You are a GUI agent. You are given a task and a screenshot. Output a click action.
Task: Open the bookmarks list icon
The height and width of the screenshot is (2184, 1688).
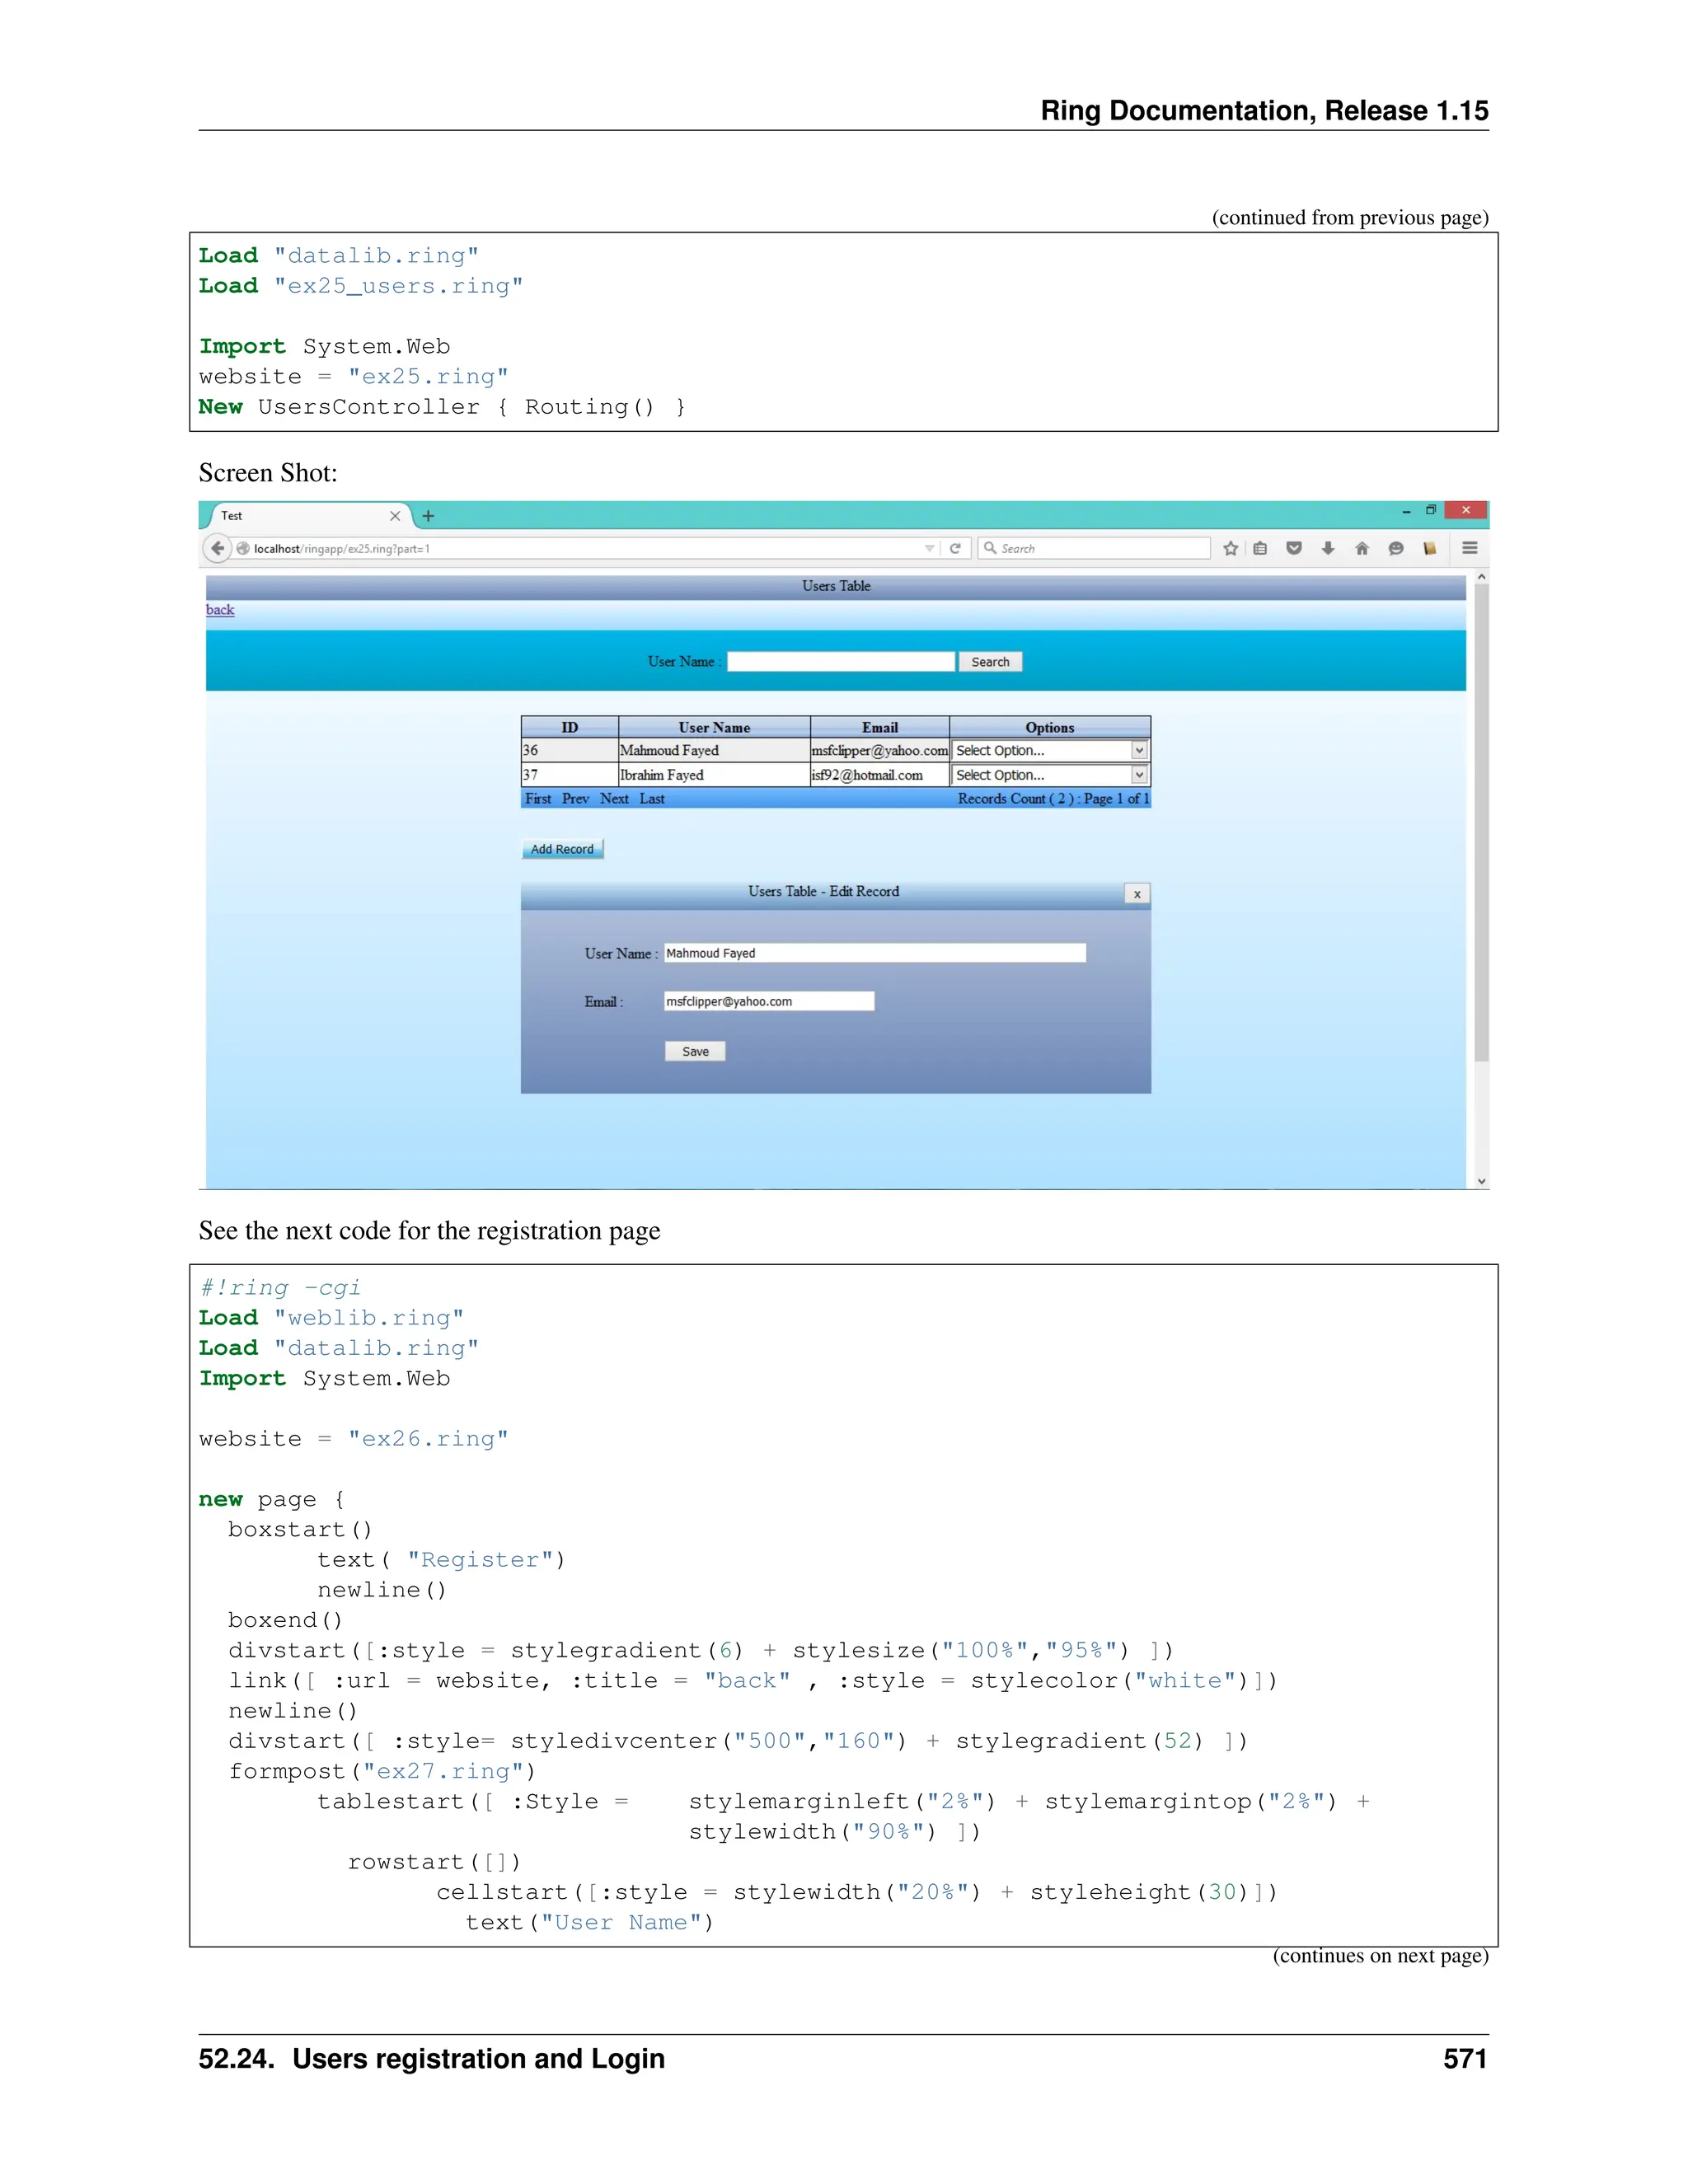click(x=1260, y=548)
